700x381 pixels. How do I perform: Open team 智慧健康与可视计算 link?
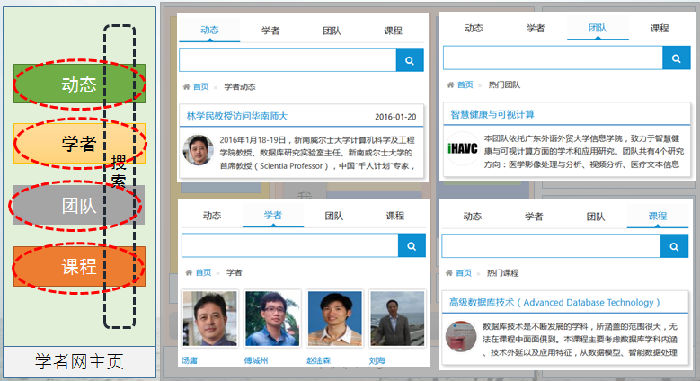coord(492,114)
